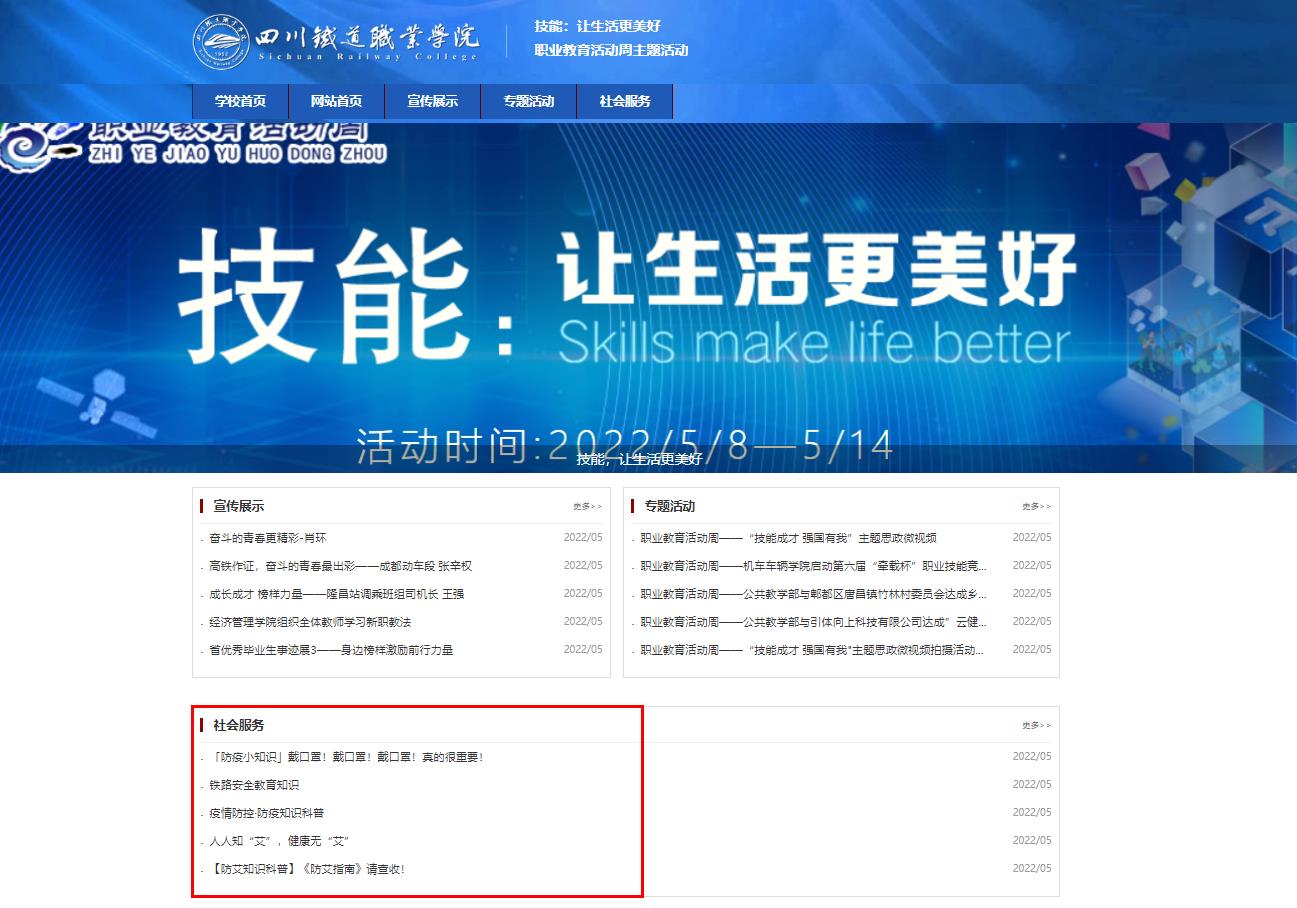Open the 机车车辆学院 职业技能竞赛 article
The image size is (1297, 908).
813,566
